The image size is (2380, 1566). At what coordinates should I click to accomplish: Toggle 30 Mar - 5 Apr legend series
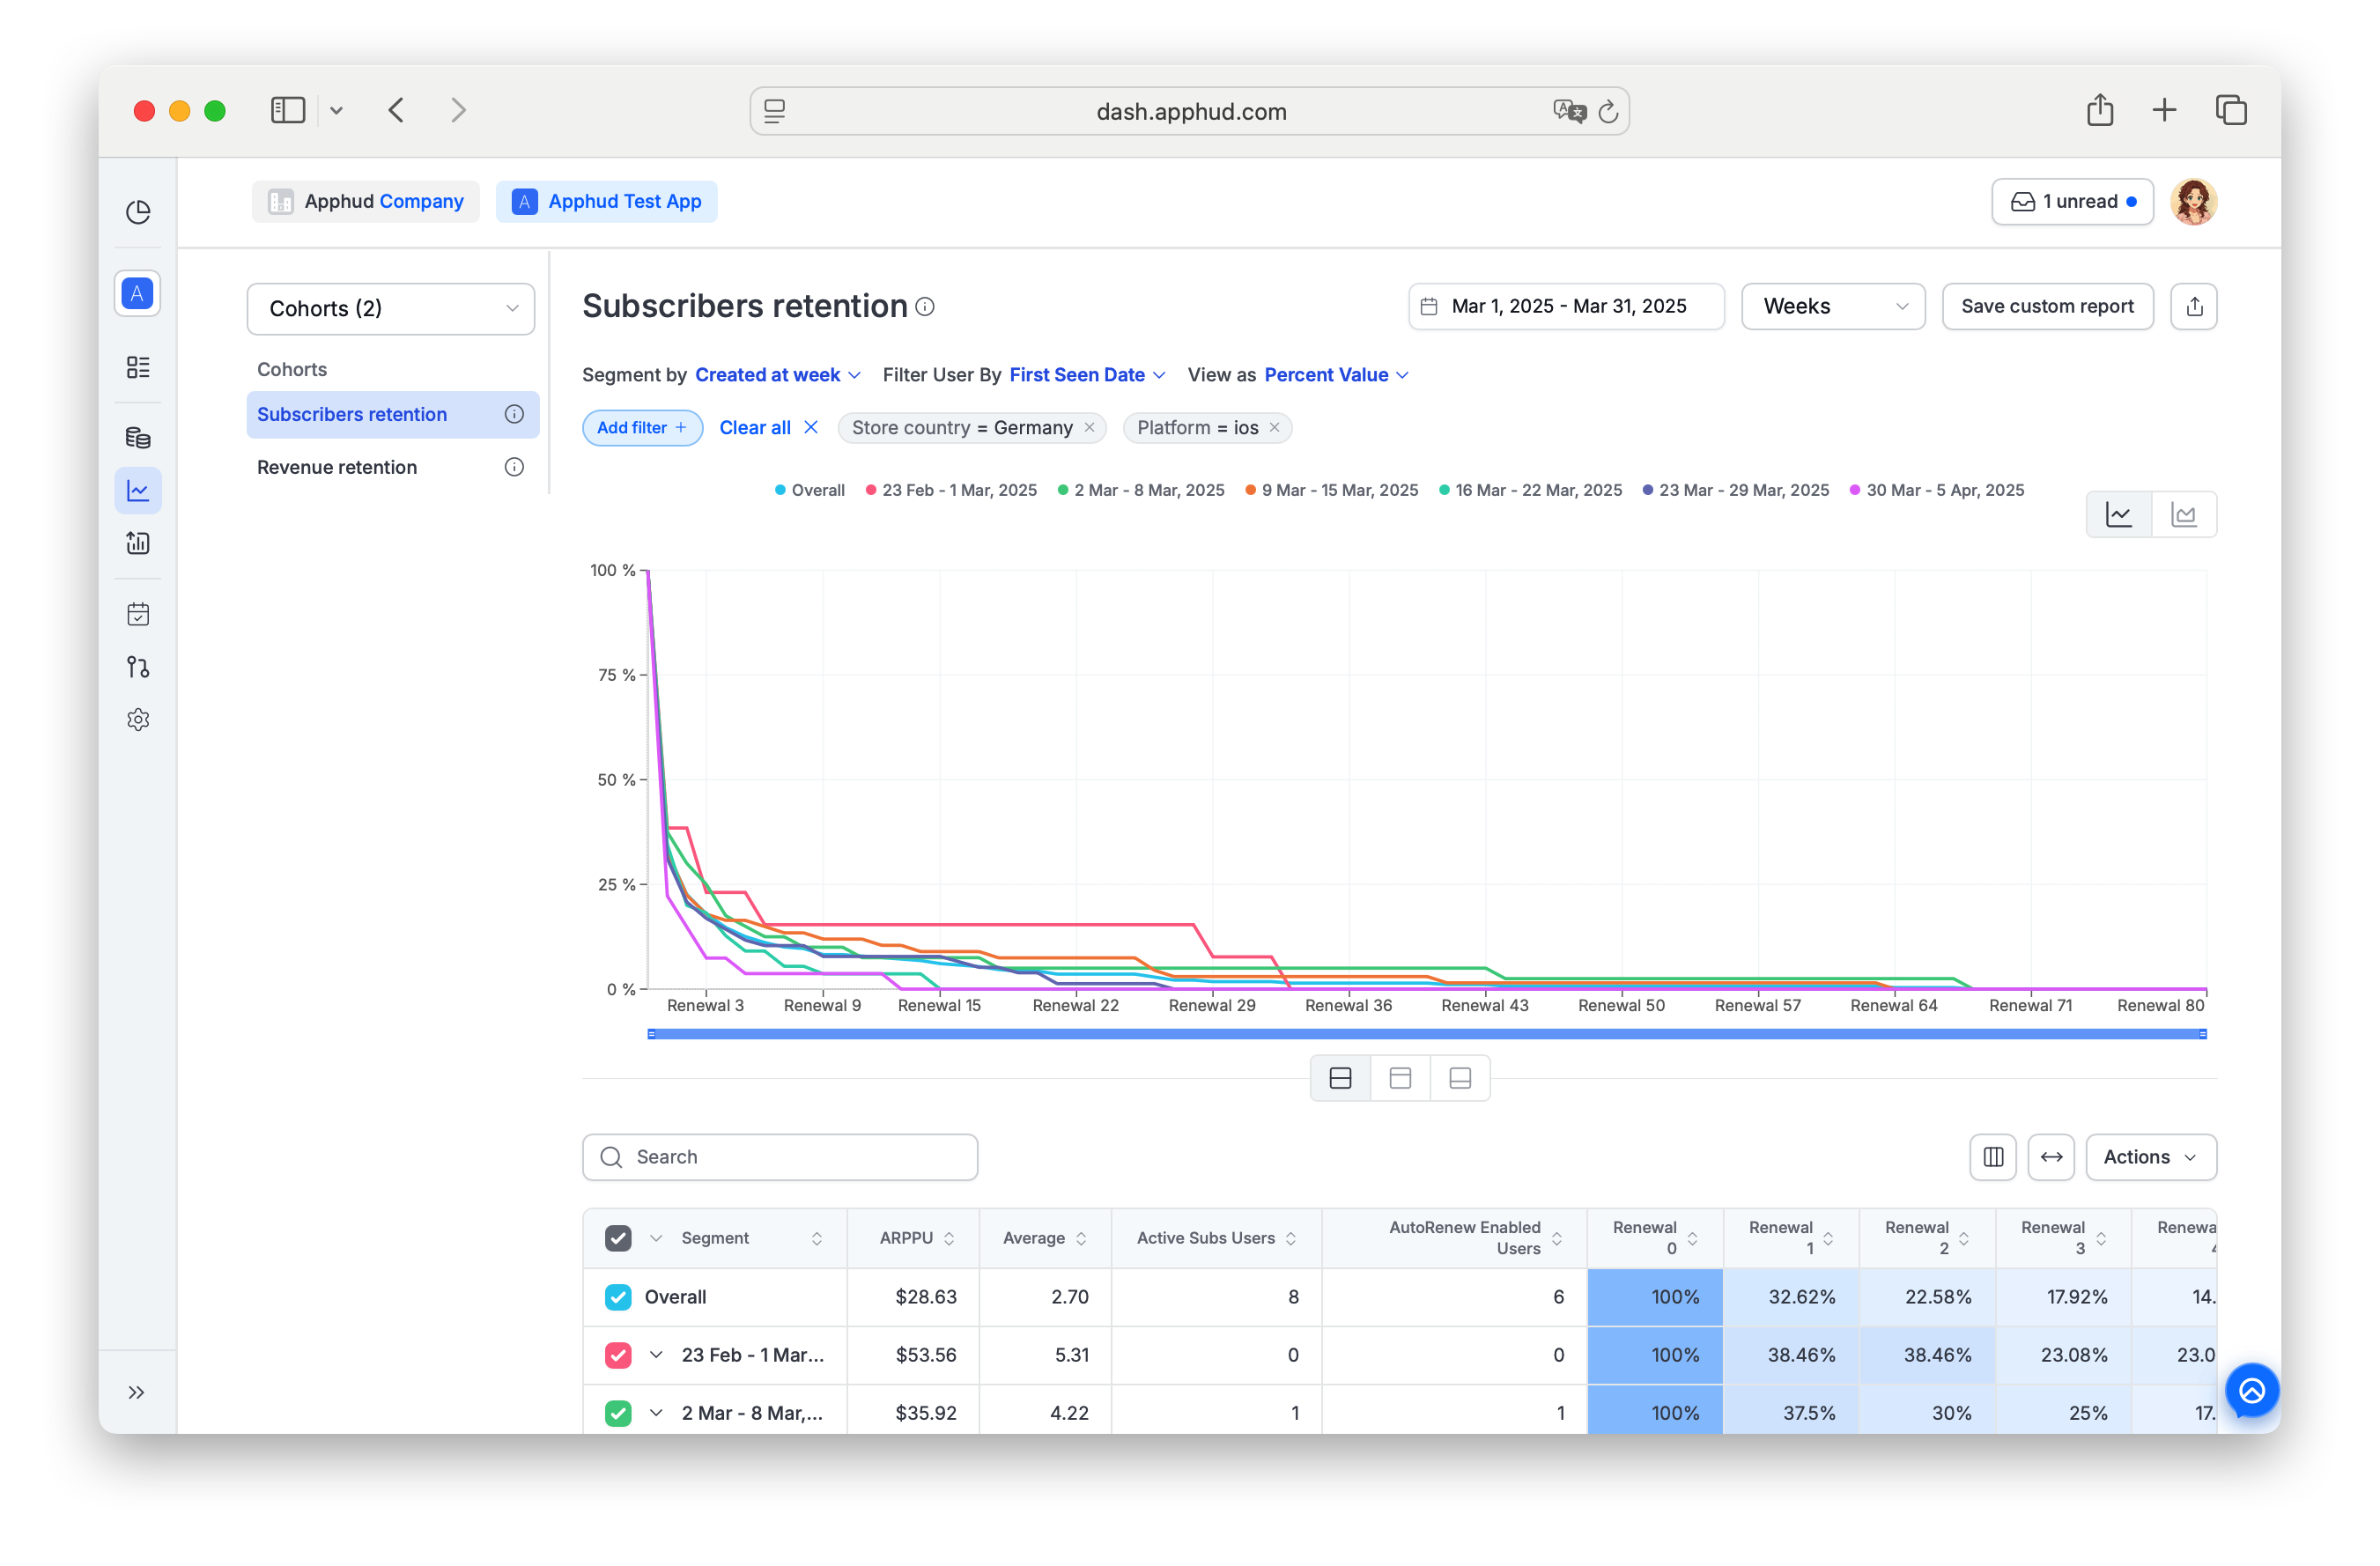click(1937, 490)
